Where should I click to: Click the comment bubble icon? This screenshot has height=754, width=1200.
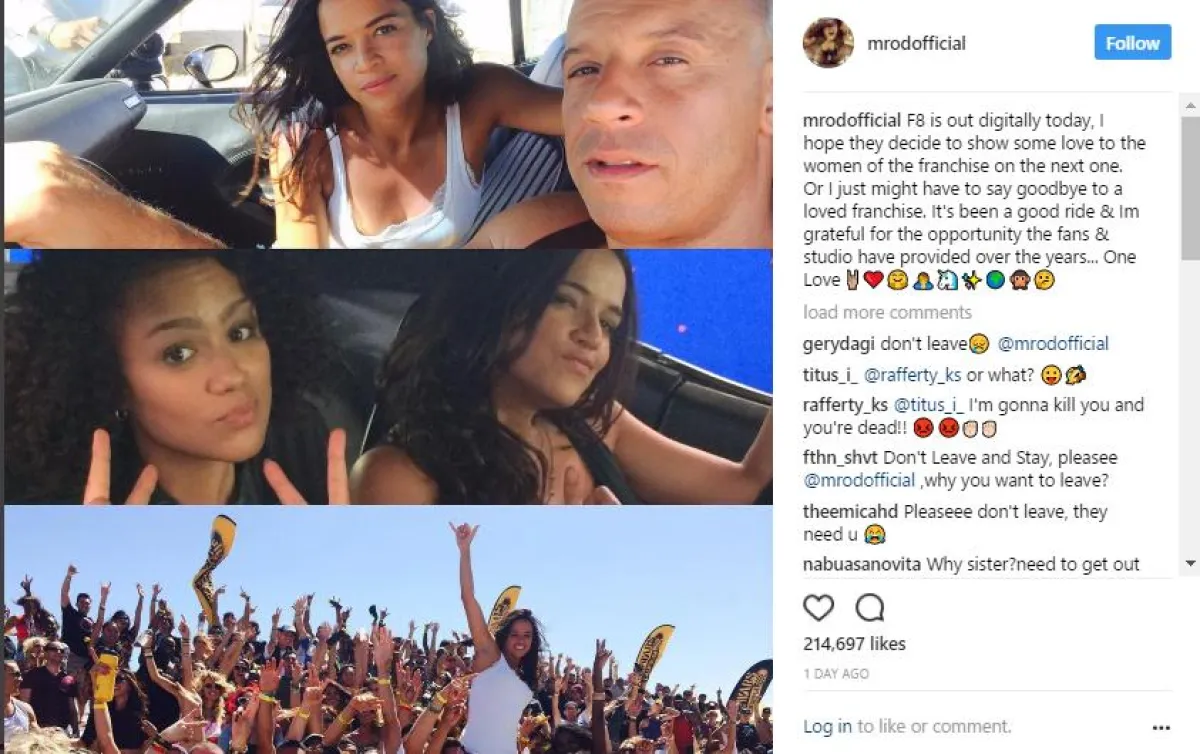click(870, 608)
